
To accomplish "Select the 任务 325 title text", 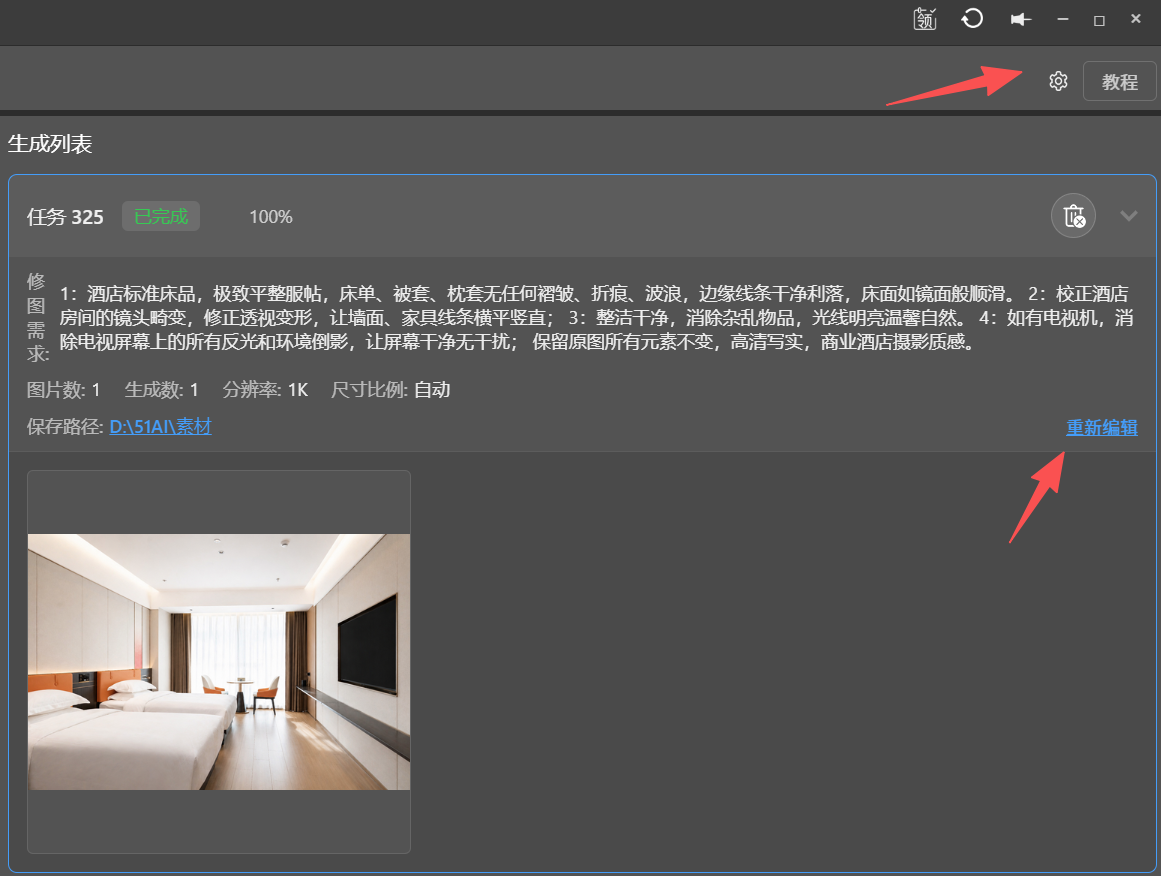I will pyautogui.click(x=65, y=217).
